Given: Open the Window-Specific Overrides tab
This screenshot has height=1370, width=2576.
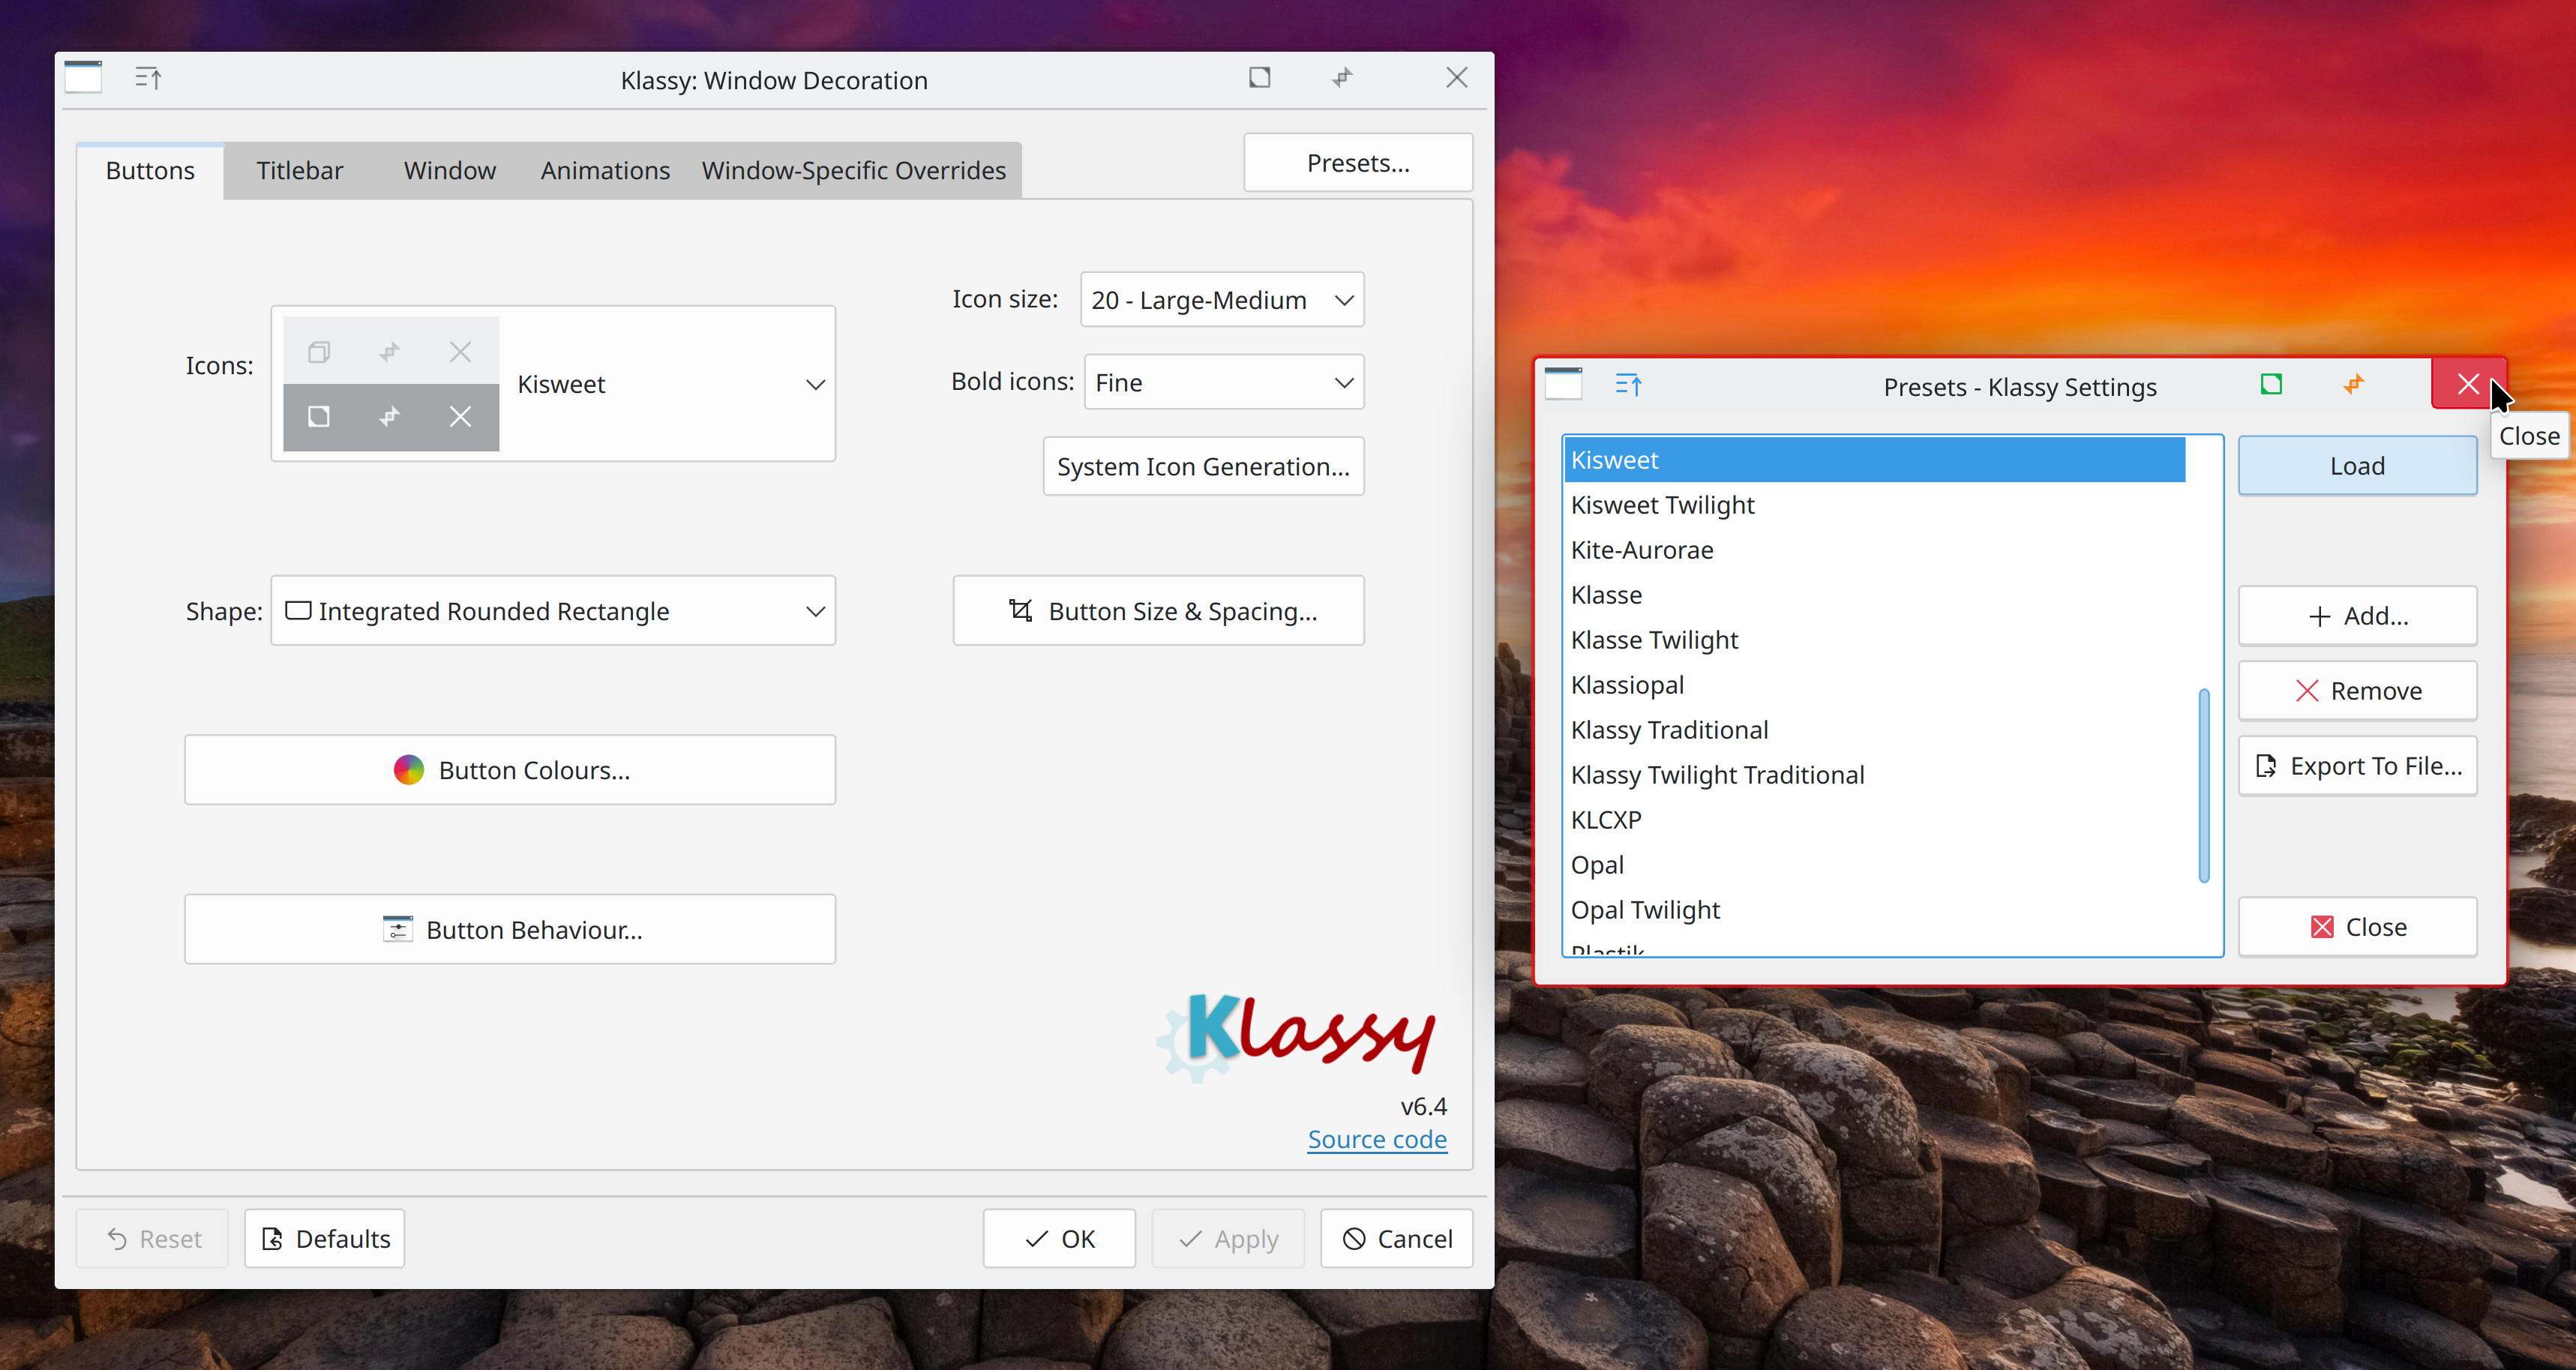Looking at the screenshot, I should [853, 171].
